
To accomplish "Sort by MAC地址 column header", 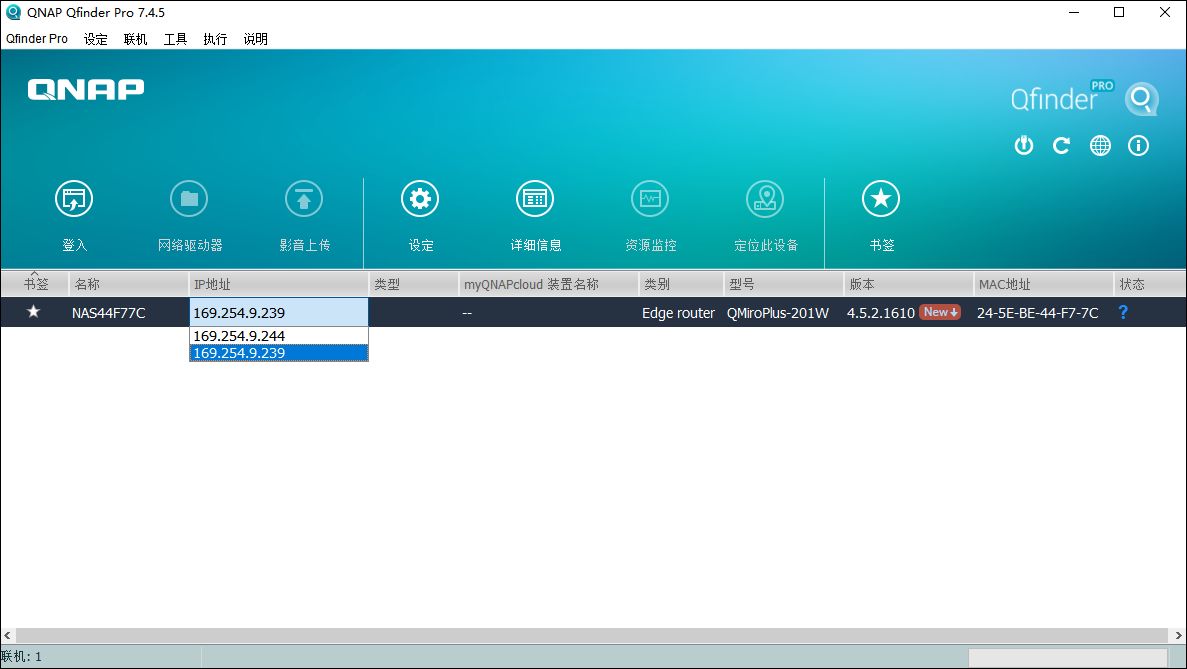I will coord(1043,284).
